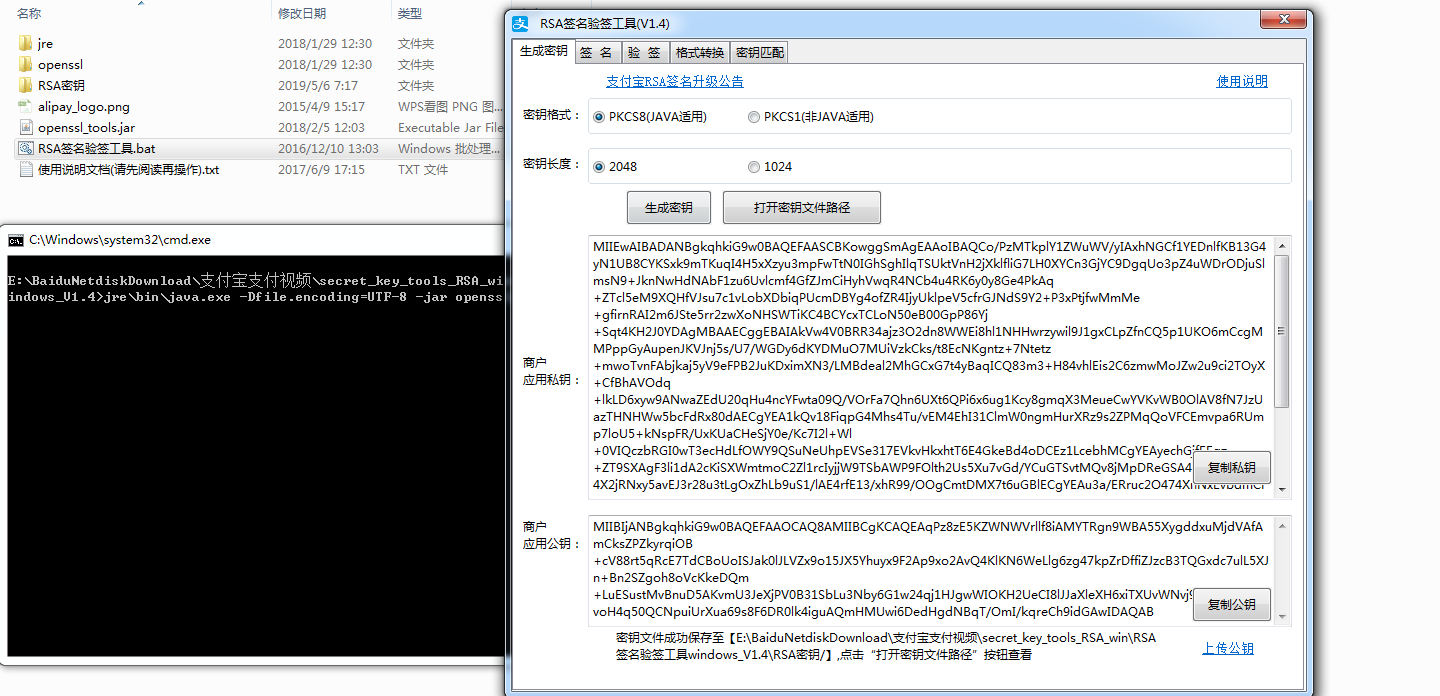Click the 2018/2/5 12:03 date cell
This screenshot has width=1440, height=696.
pyautogui.click(x=321, y=128)
